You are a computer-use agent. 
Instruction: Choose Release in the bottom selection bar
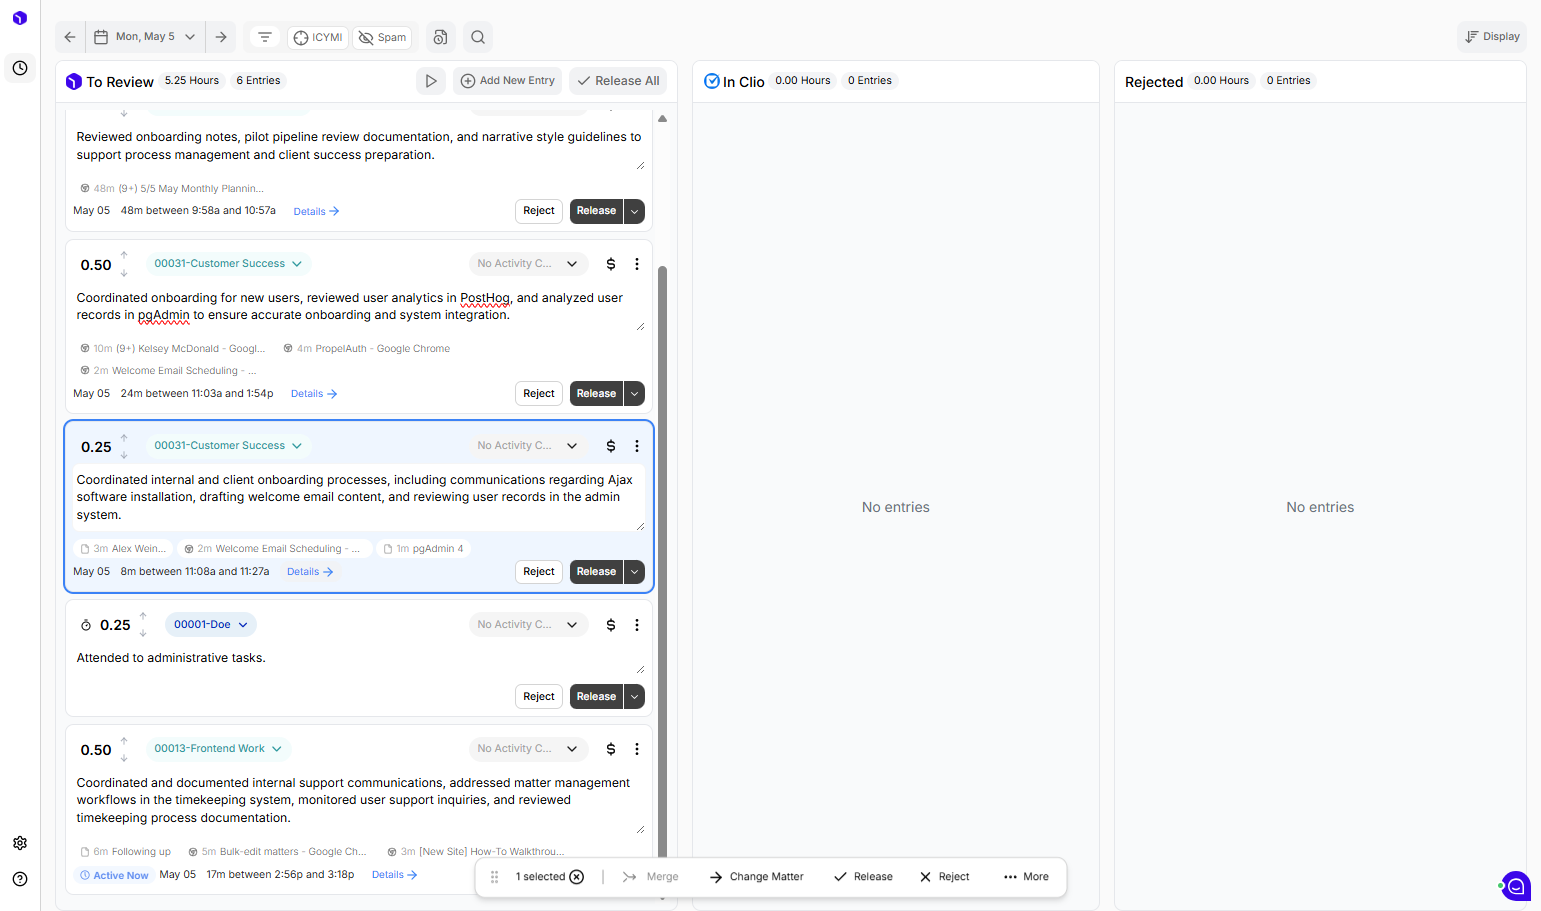tap(864, 877)
